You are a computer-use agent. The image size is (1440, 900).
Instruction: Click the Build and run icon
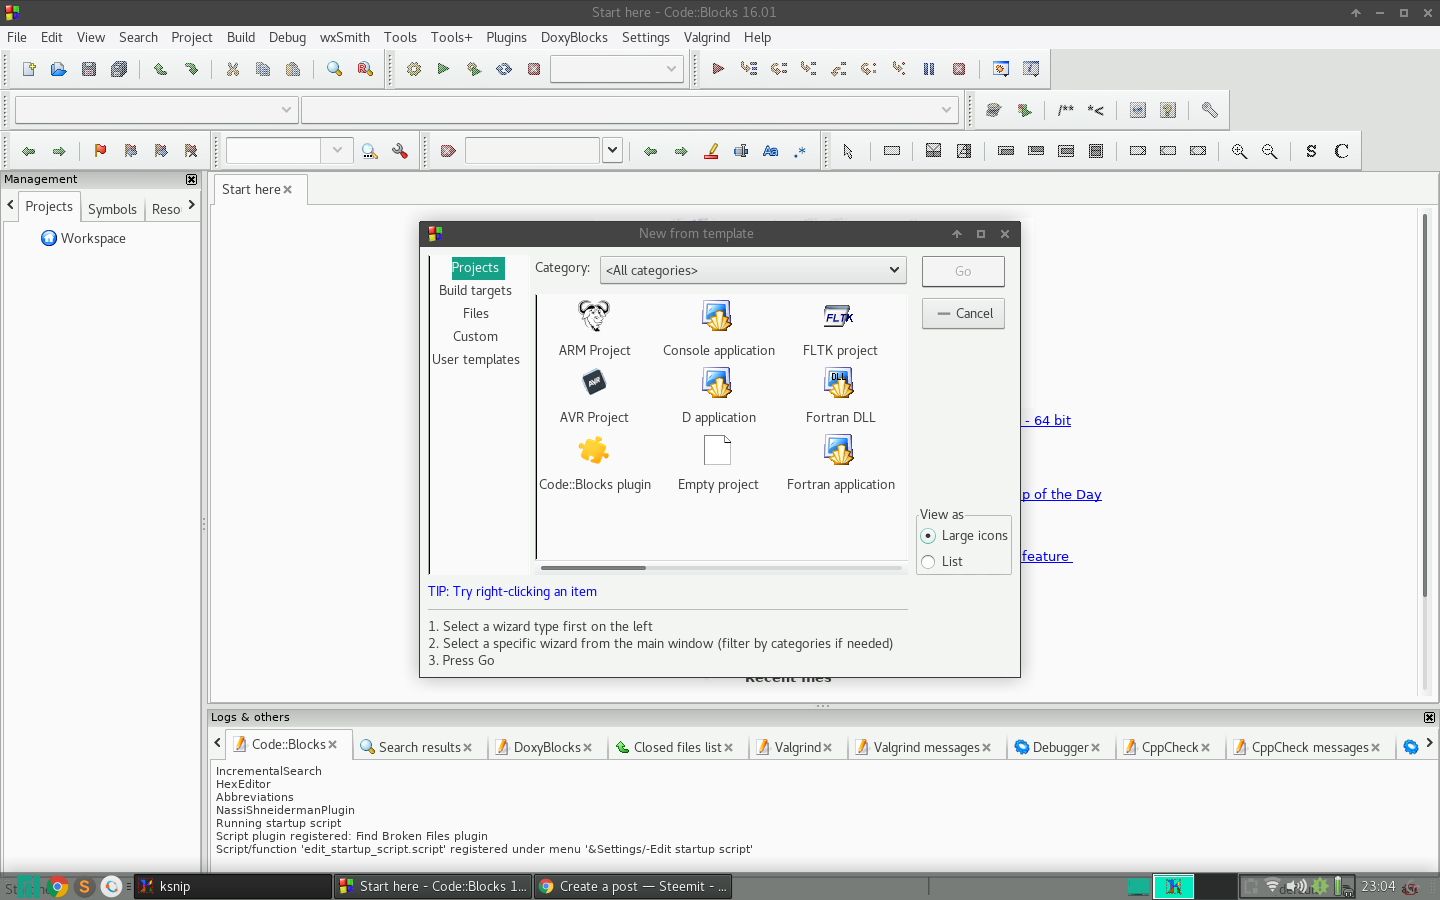click(x=474, y=69)
